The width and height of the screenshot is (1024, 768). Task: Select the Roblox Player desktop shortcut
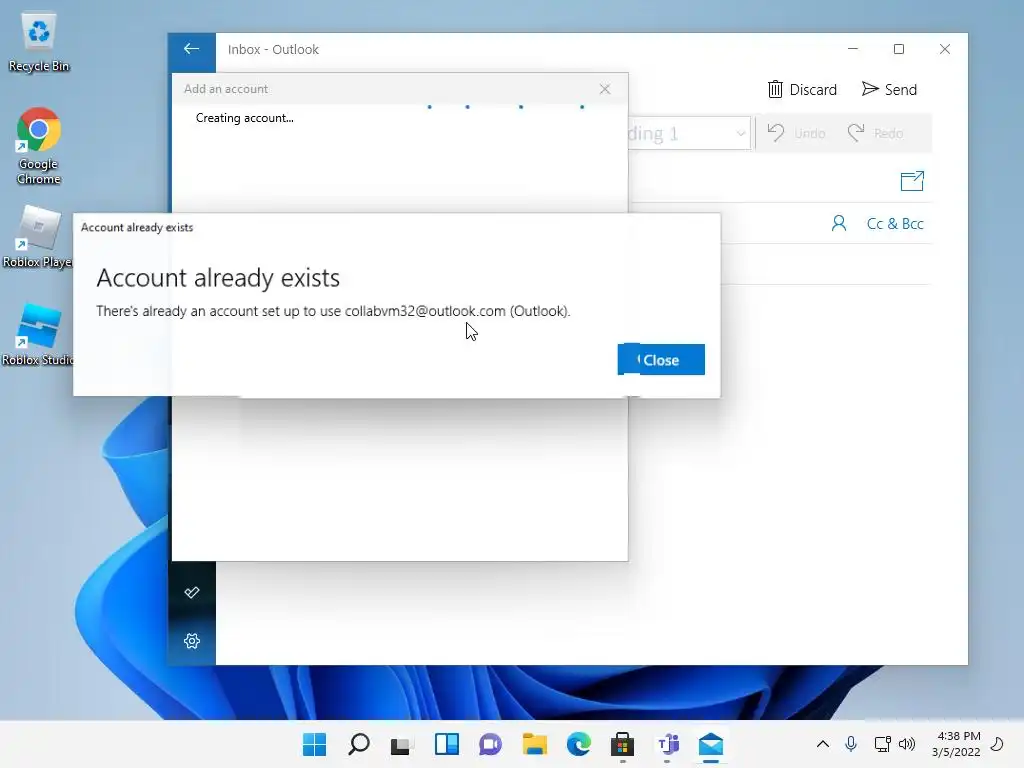(x=38, y=236)
